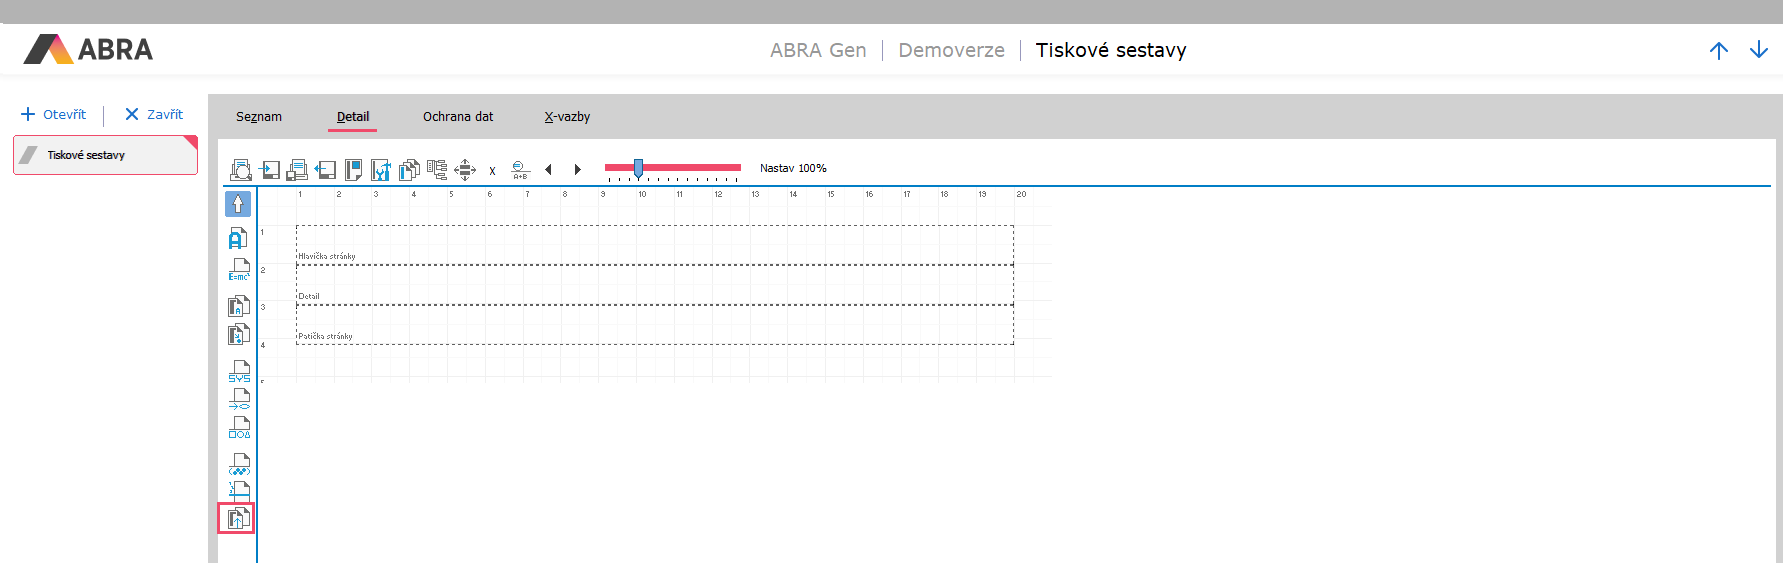Screen dimensions: 1783x563
Task: Open the X-vazby tab
Action: [x=567, y=117]
